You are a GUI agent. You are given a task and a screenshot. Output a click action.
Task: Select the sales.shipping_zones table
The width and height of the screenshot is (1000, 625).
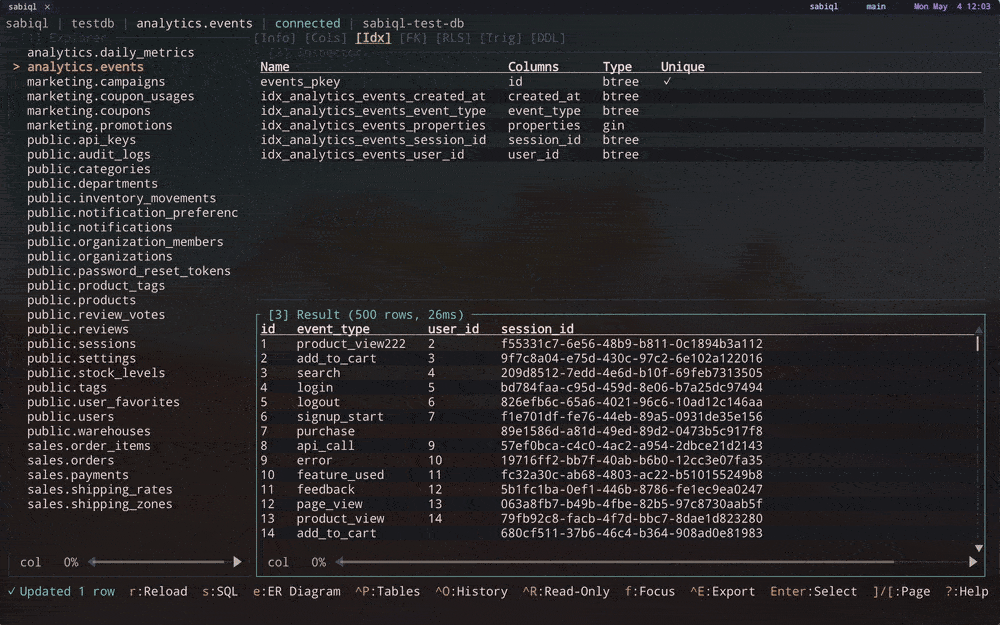point(99,504)
